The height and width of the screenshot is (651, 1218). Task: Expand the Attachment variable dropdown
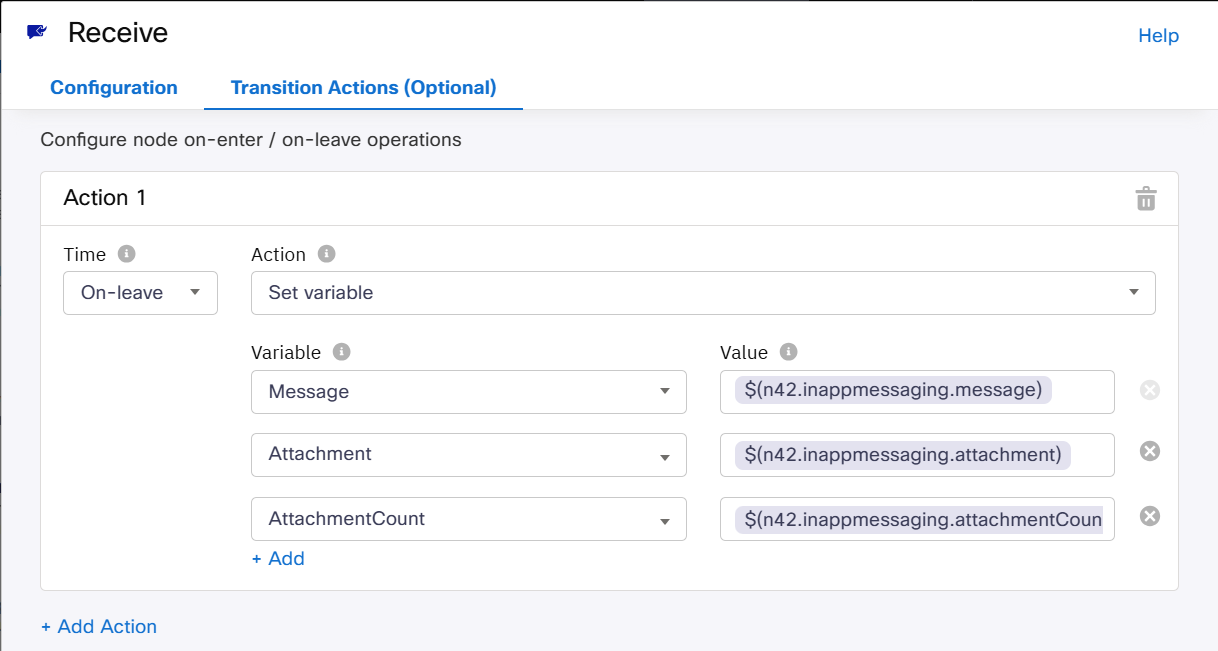468,454
